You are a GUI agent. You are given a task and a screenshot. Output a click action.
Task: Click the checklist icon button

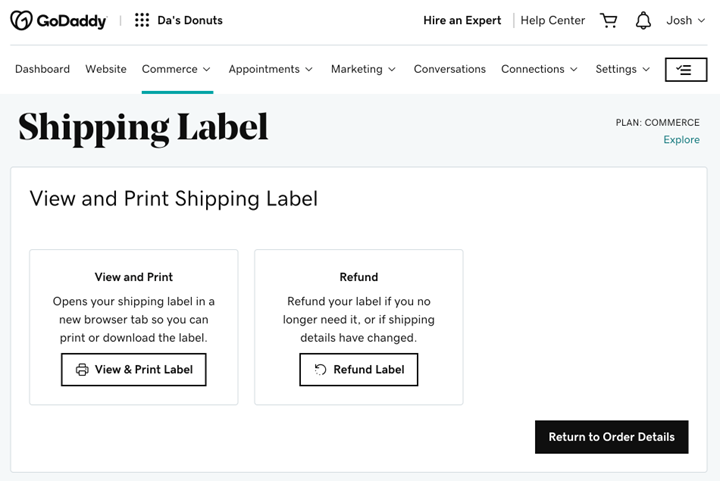[x=685, y=69]
